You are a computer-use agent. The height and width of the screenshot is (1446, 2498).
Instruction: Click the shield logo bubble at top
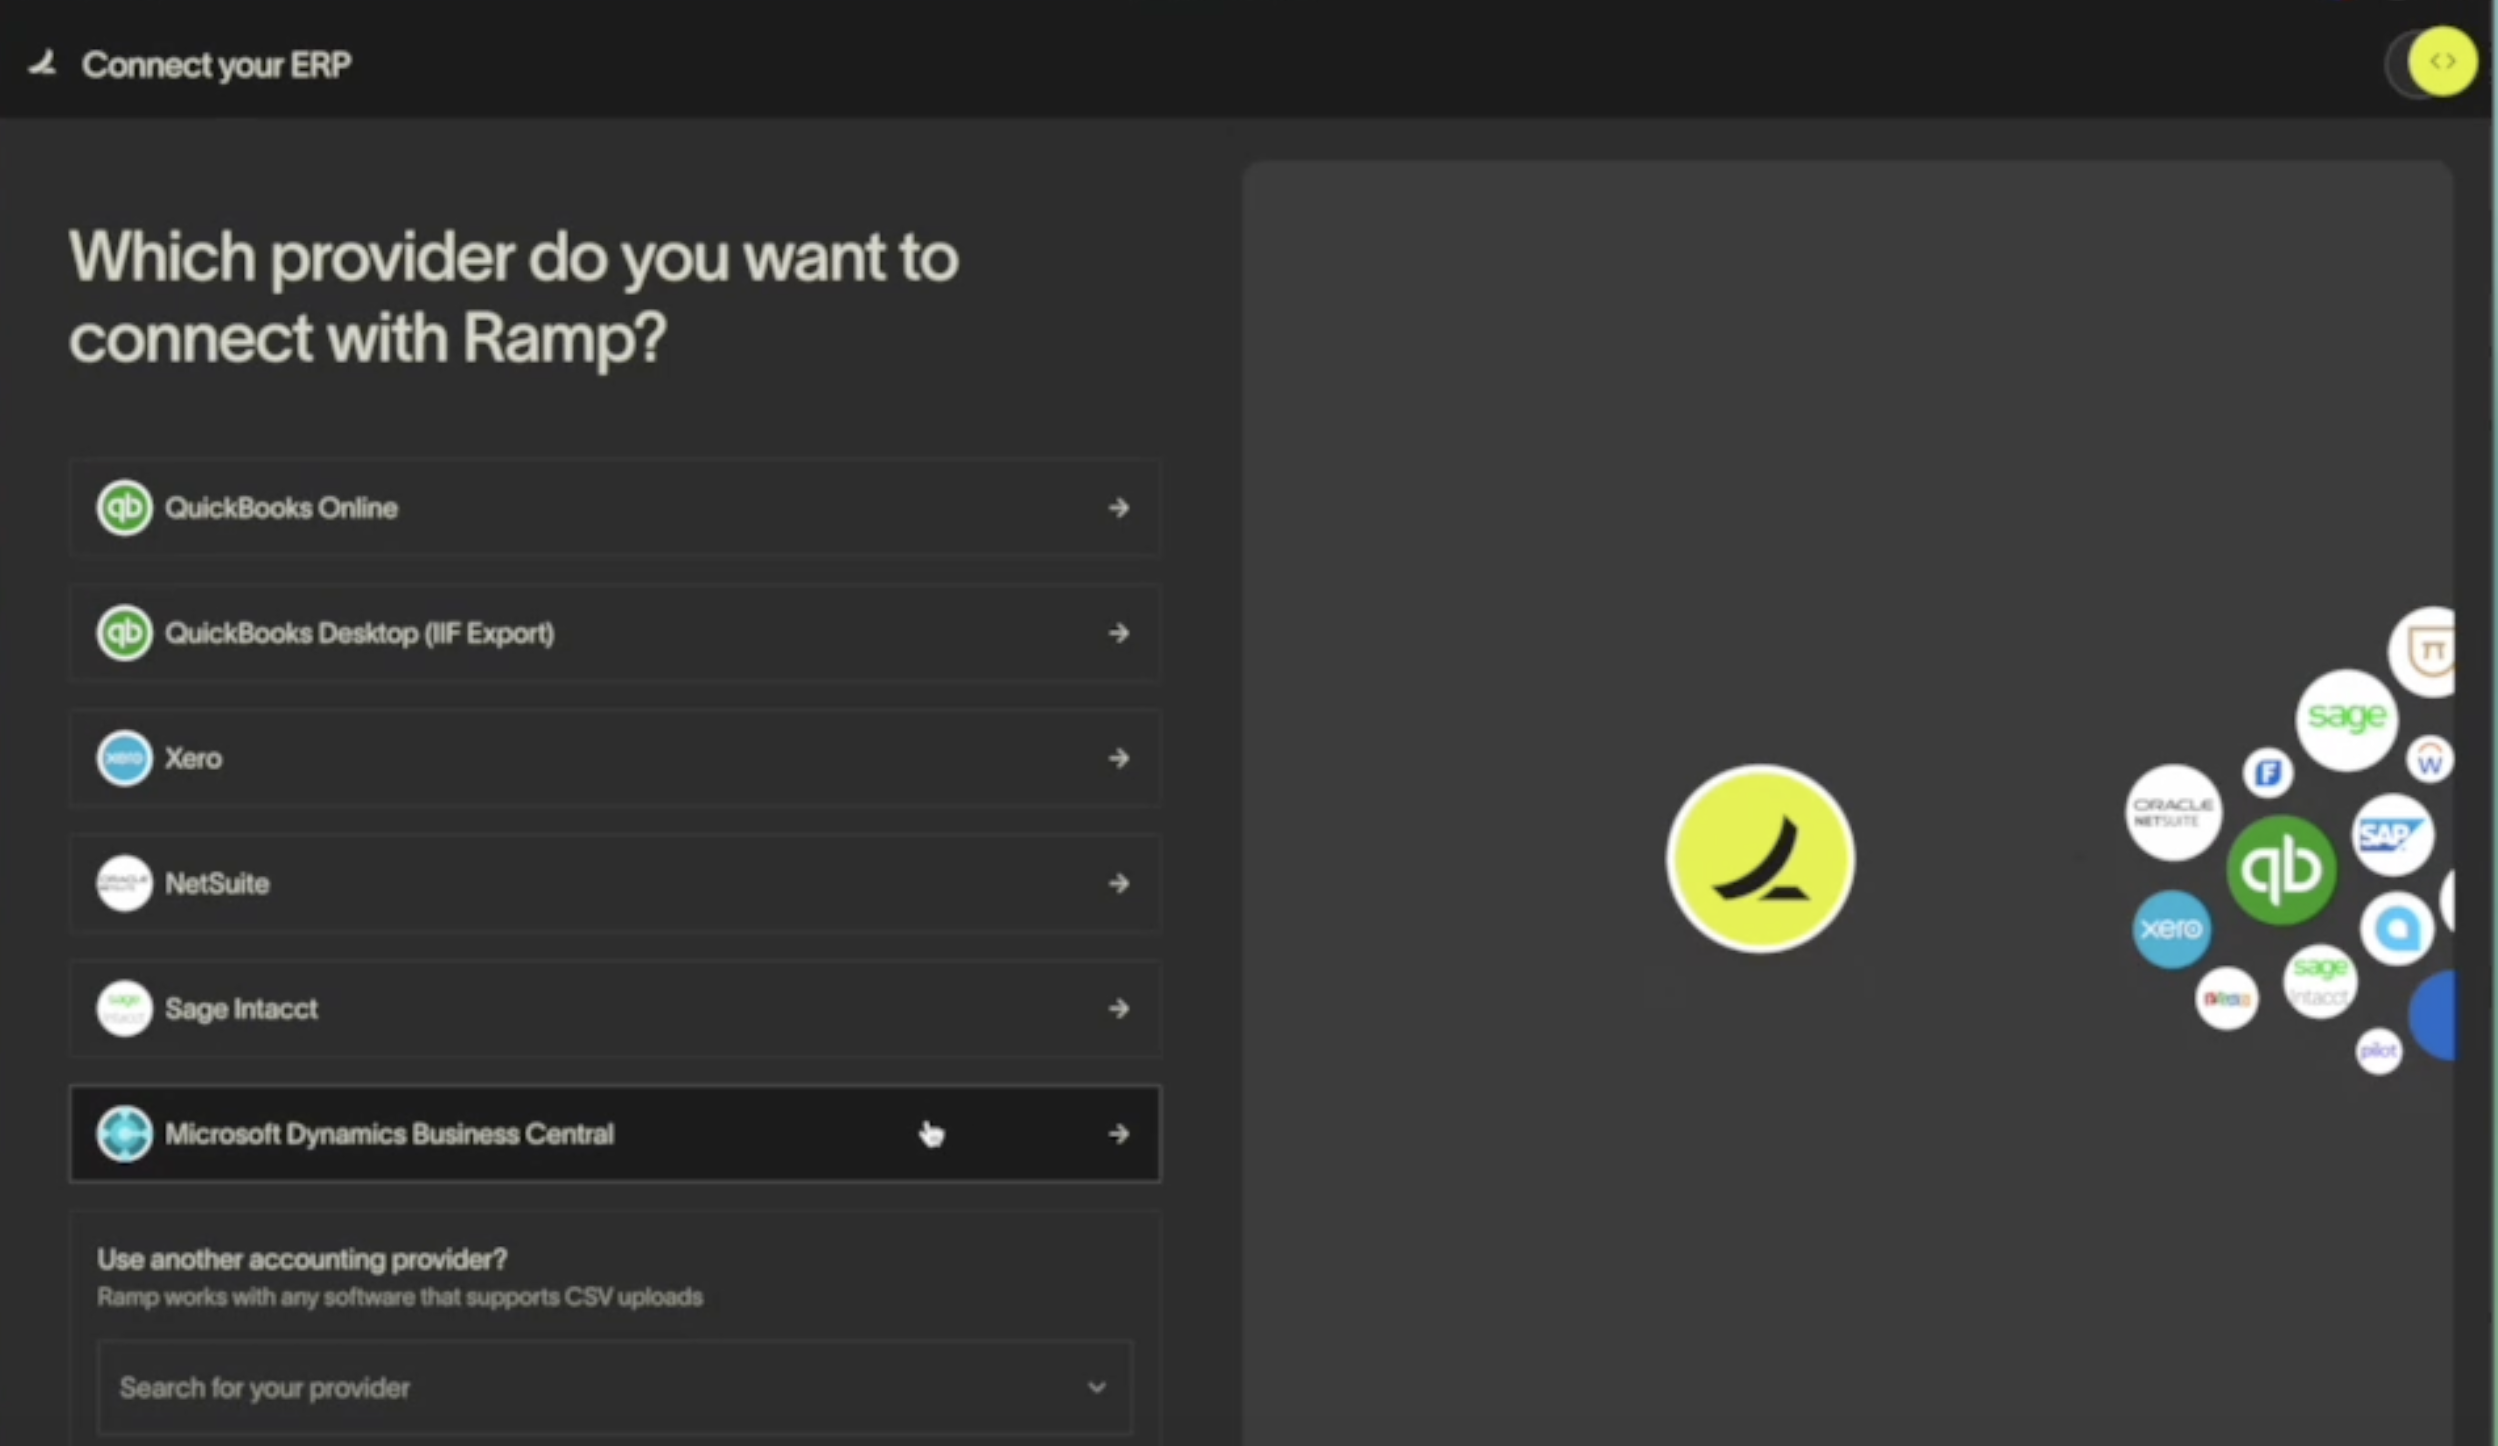click(x=2424, y=651)
